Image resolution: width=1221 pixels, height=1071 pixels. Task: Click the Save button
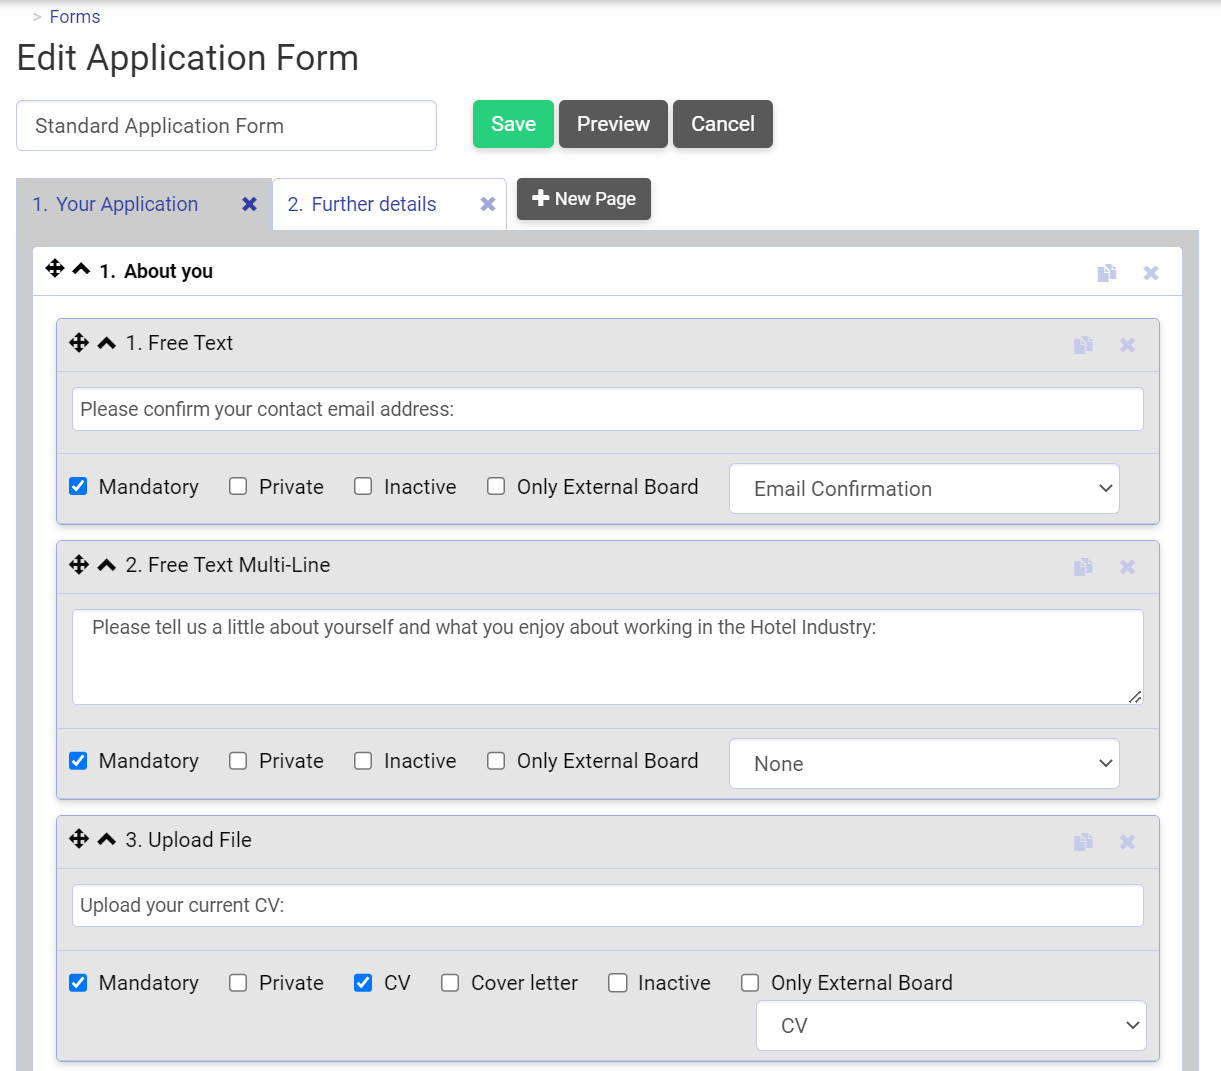(513, 124)
